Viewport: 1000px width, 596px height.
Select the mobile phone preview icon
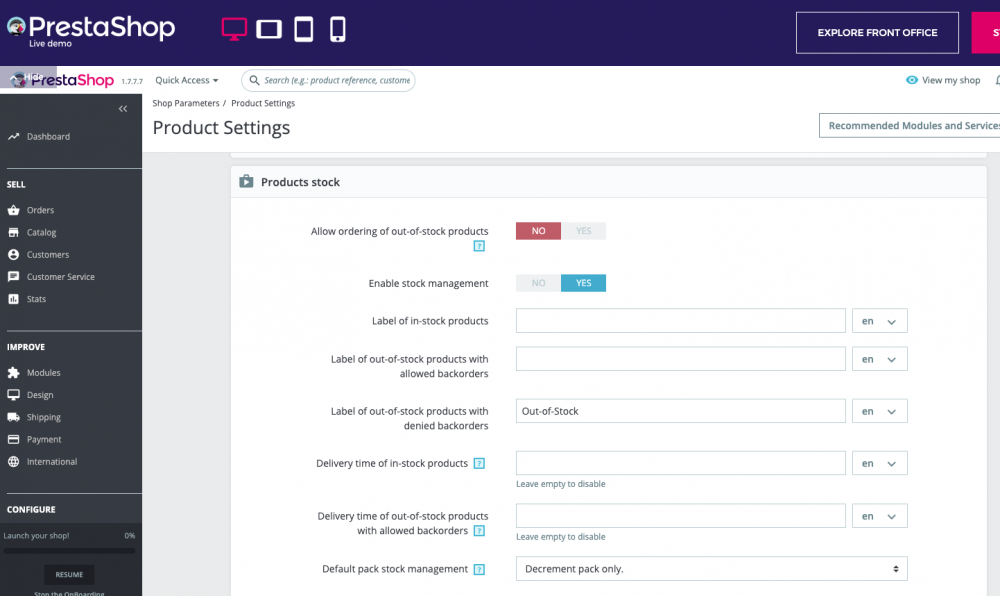tap(337, 28)
